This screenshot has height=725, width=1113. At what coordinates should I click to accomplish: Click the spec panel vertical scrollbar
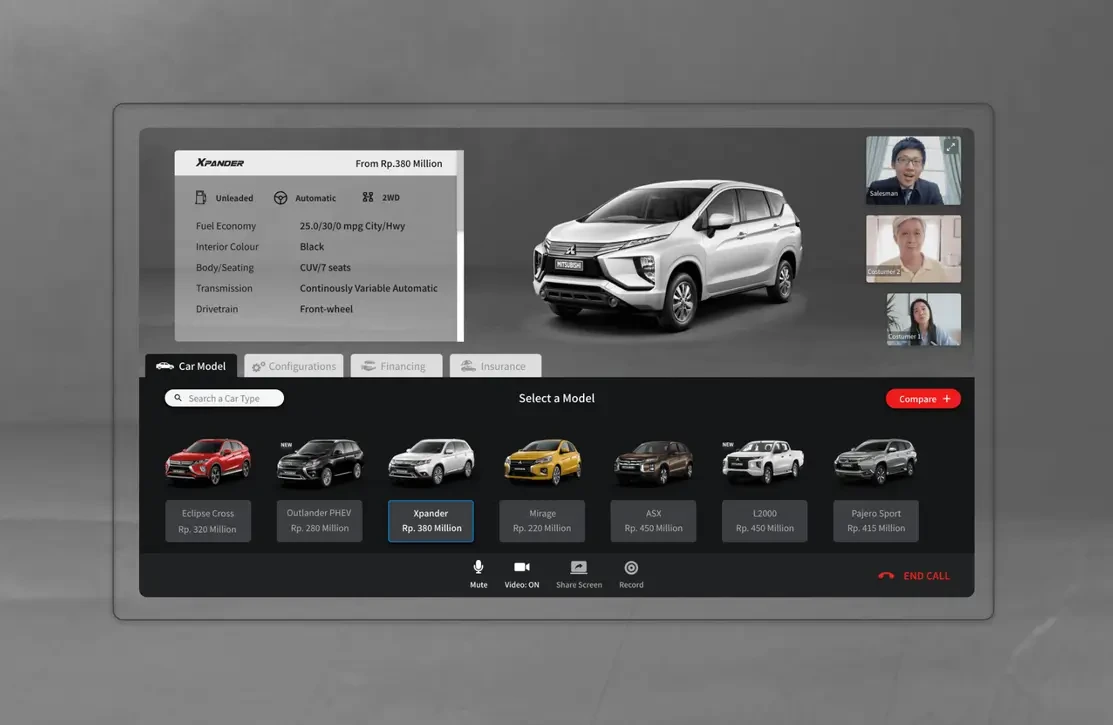[x=460, y=246]
